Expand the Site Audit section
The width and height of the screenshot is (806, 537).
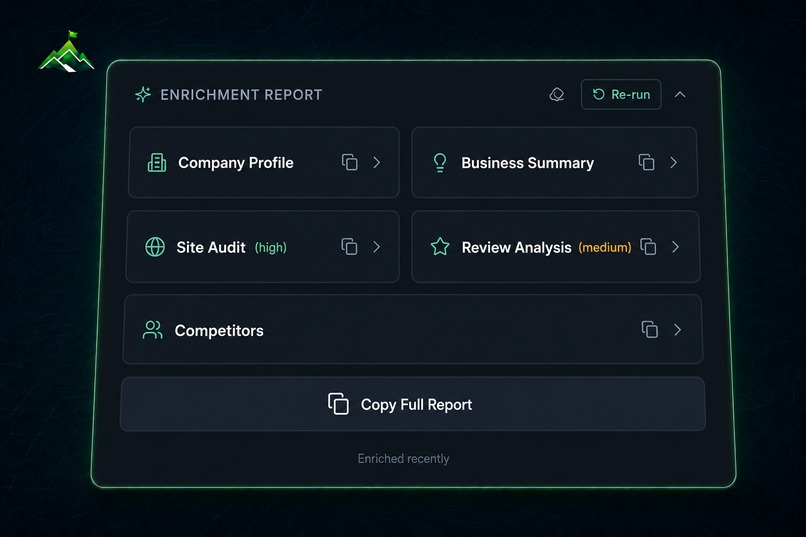pyautogui.click(x=377, y=247)
